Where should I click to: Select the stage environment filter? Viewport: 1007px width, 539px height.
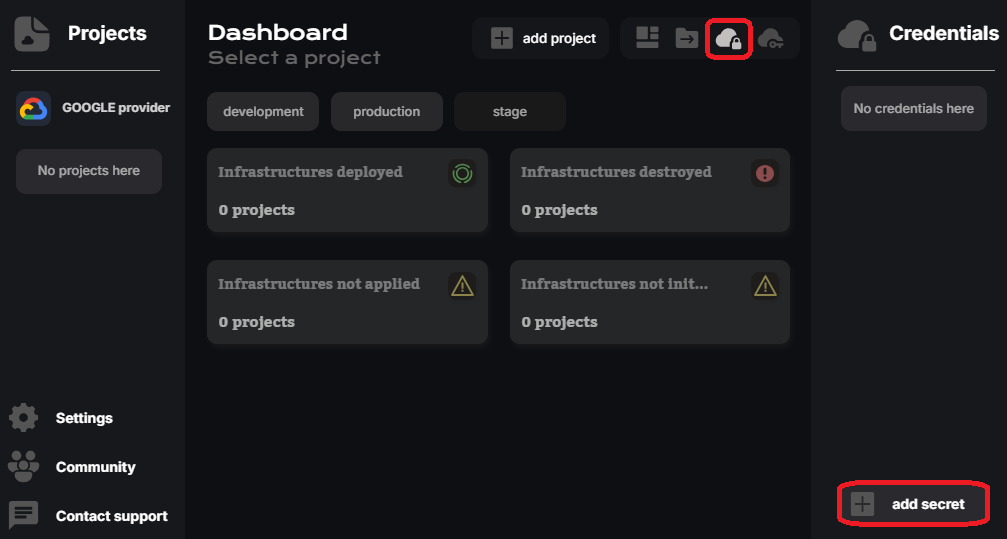509,112
